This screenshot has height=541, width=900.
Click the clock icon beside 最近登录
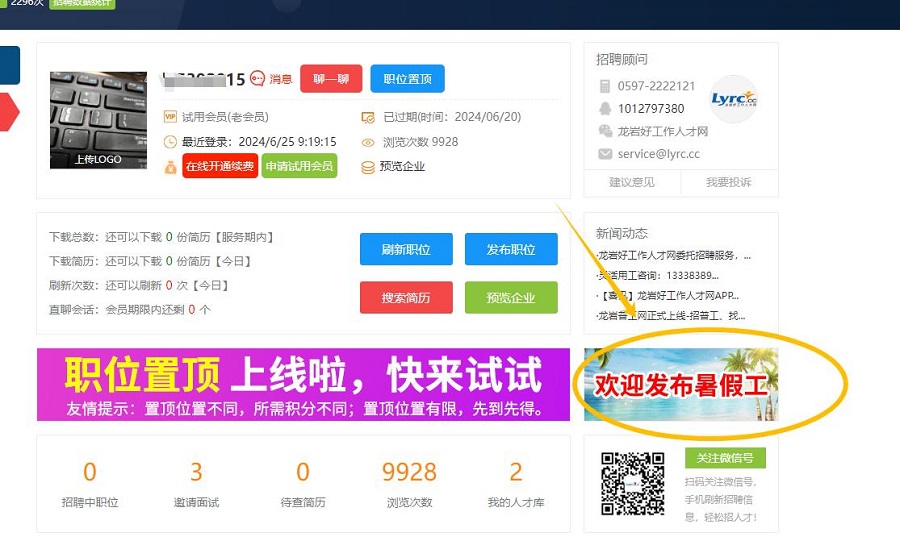[x=170, y=142]
